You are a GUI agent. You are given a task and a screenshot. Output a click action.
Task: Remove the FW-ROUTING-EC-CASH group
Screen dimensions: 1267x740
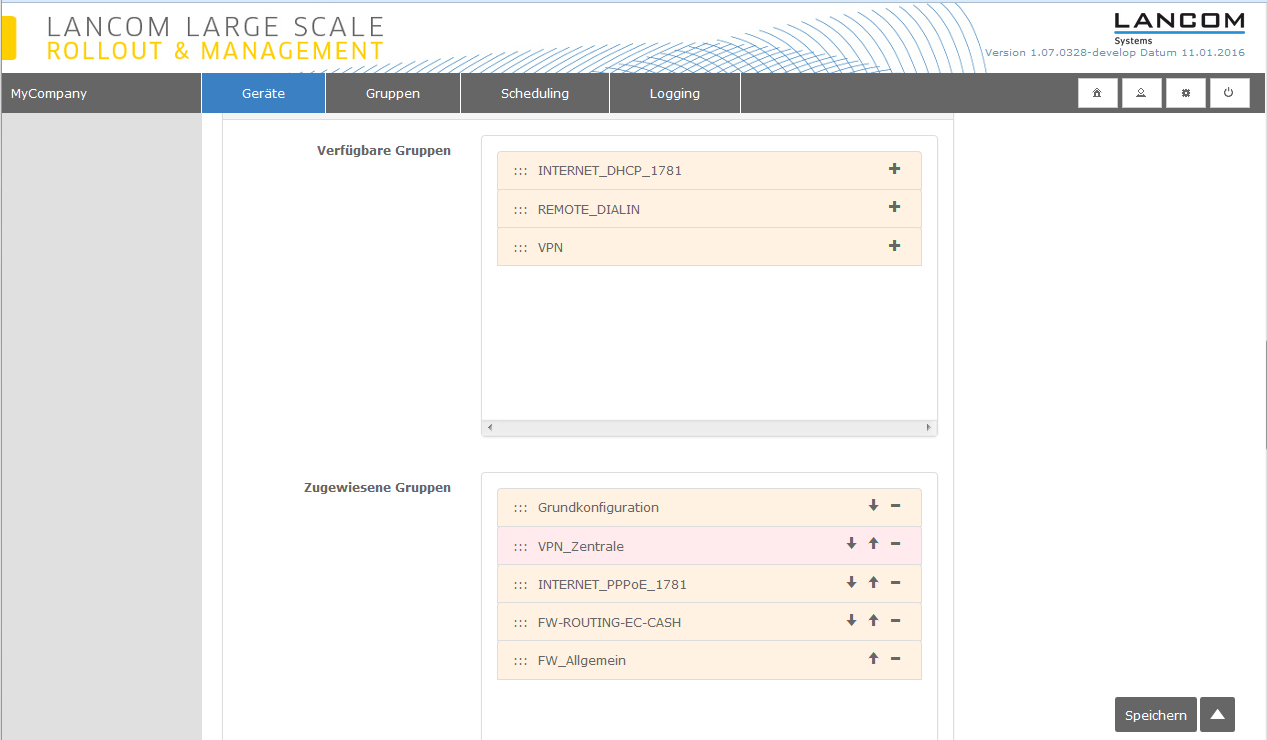895,621
